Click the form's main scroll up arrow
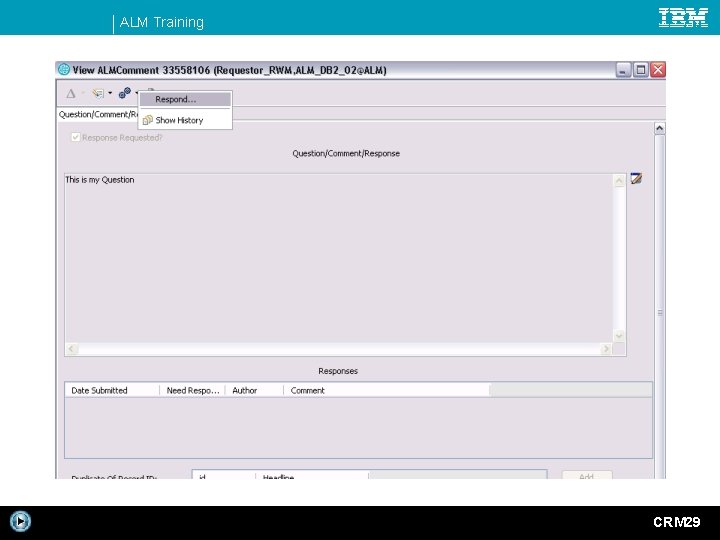Screen dimensions: 720x540 point(659,129)
